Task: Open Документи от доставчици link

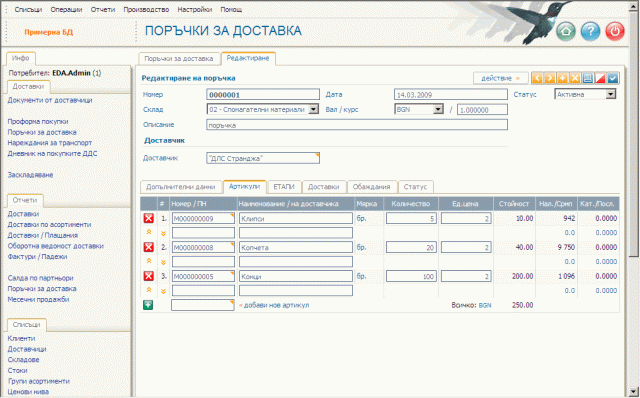Action: pyautogui.click(x=50, y=100)
